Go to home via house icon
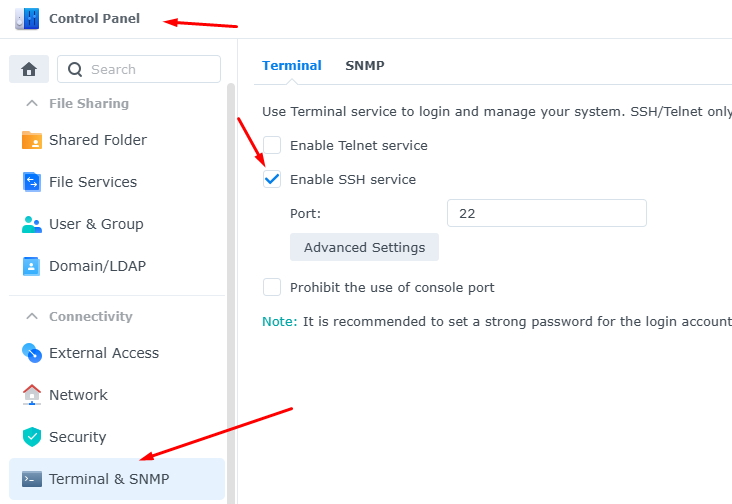Screen dimensions: 732x504 (x=29, y=69)
